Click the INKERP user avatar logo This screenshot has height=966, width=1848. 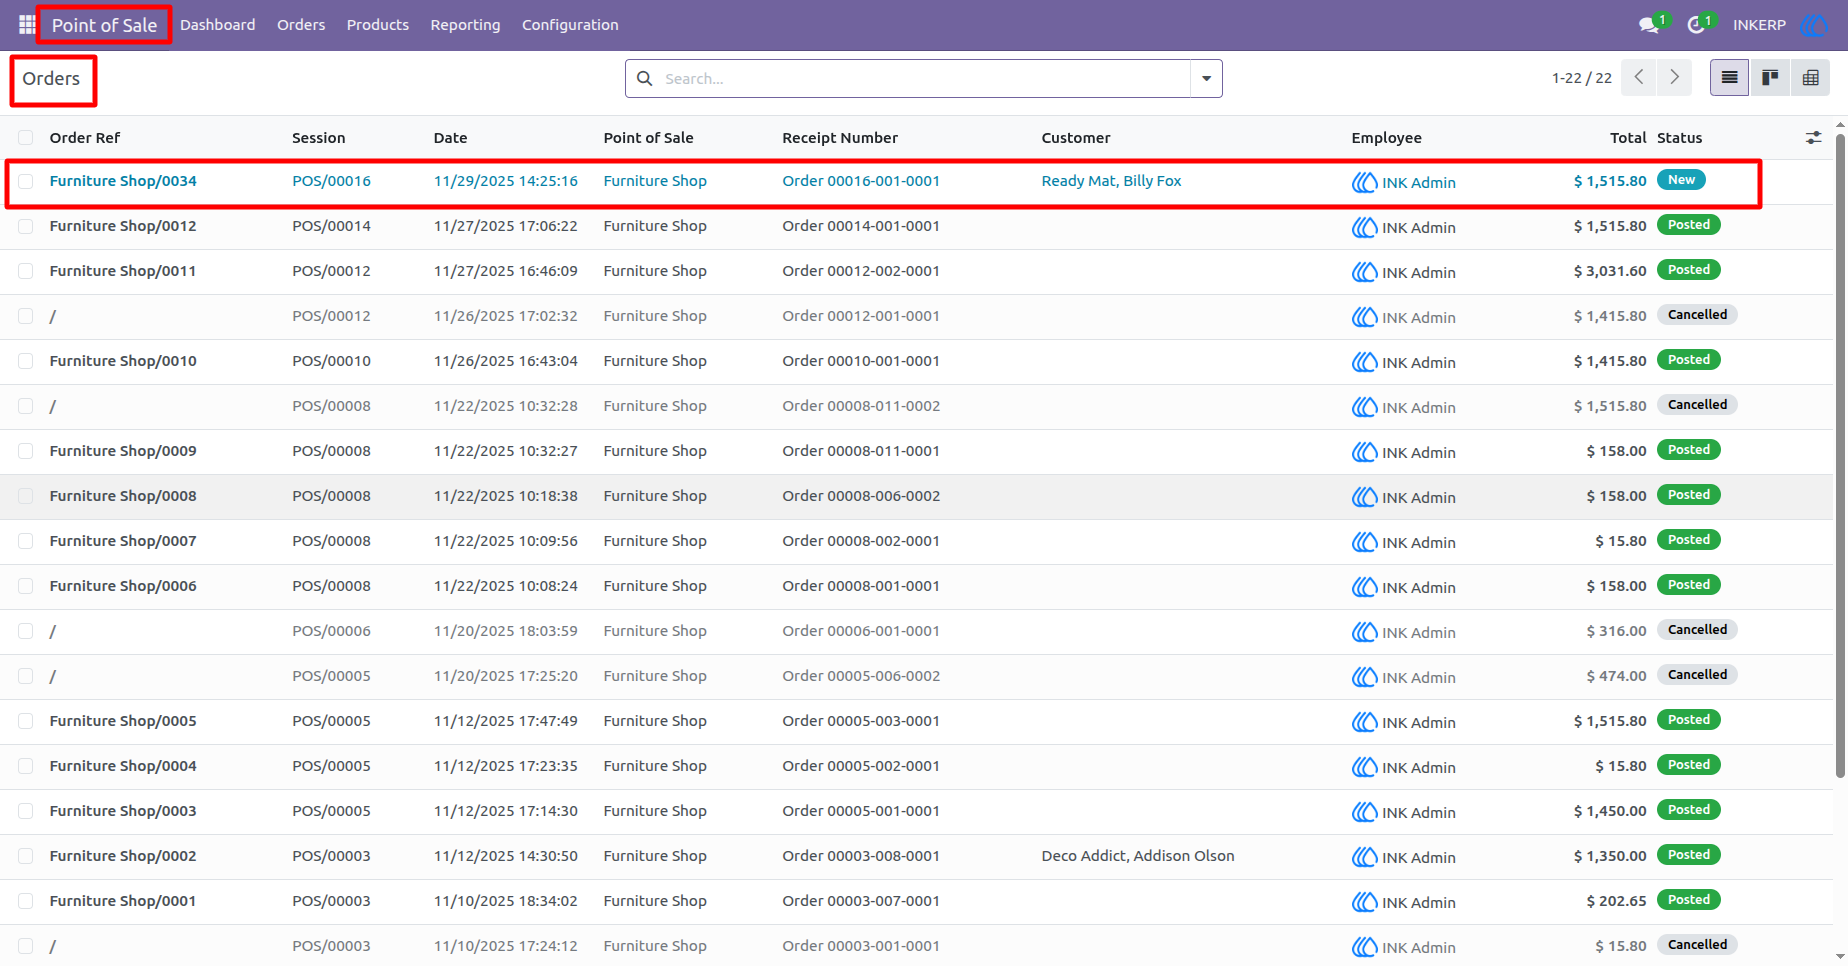[x=1813, y=25]
